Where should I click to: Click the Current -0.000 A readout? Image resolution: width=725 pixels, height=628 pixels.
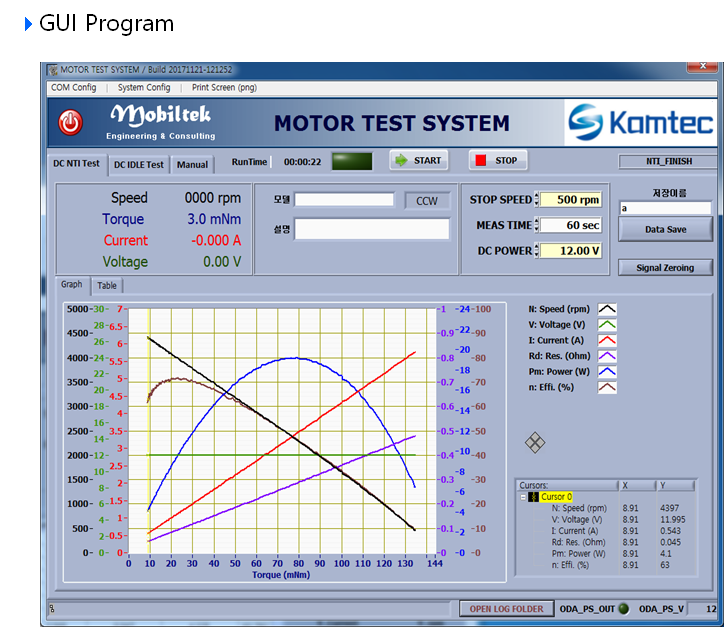(x=172, y=240)
